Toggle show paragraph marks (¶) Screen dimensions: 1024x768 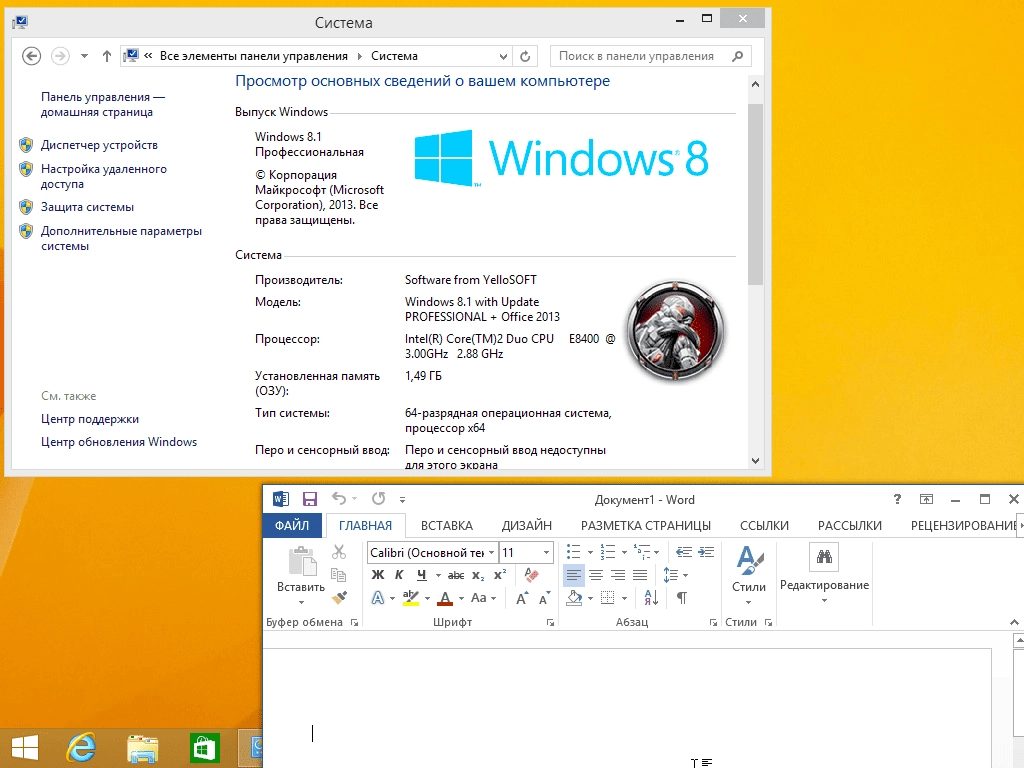click(x=681, y=598)
